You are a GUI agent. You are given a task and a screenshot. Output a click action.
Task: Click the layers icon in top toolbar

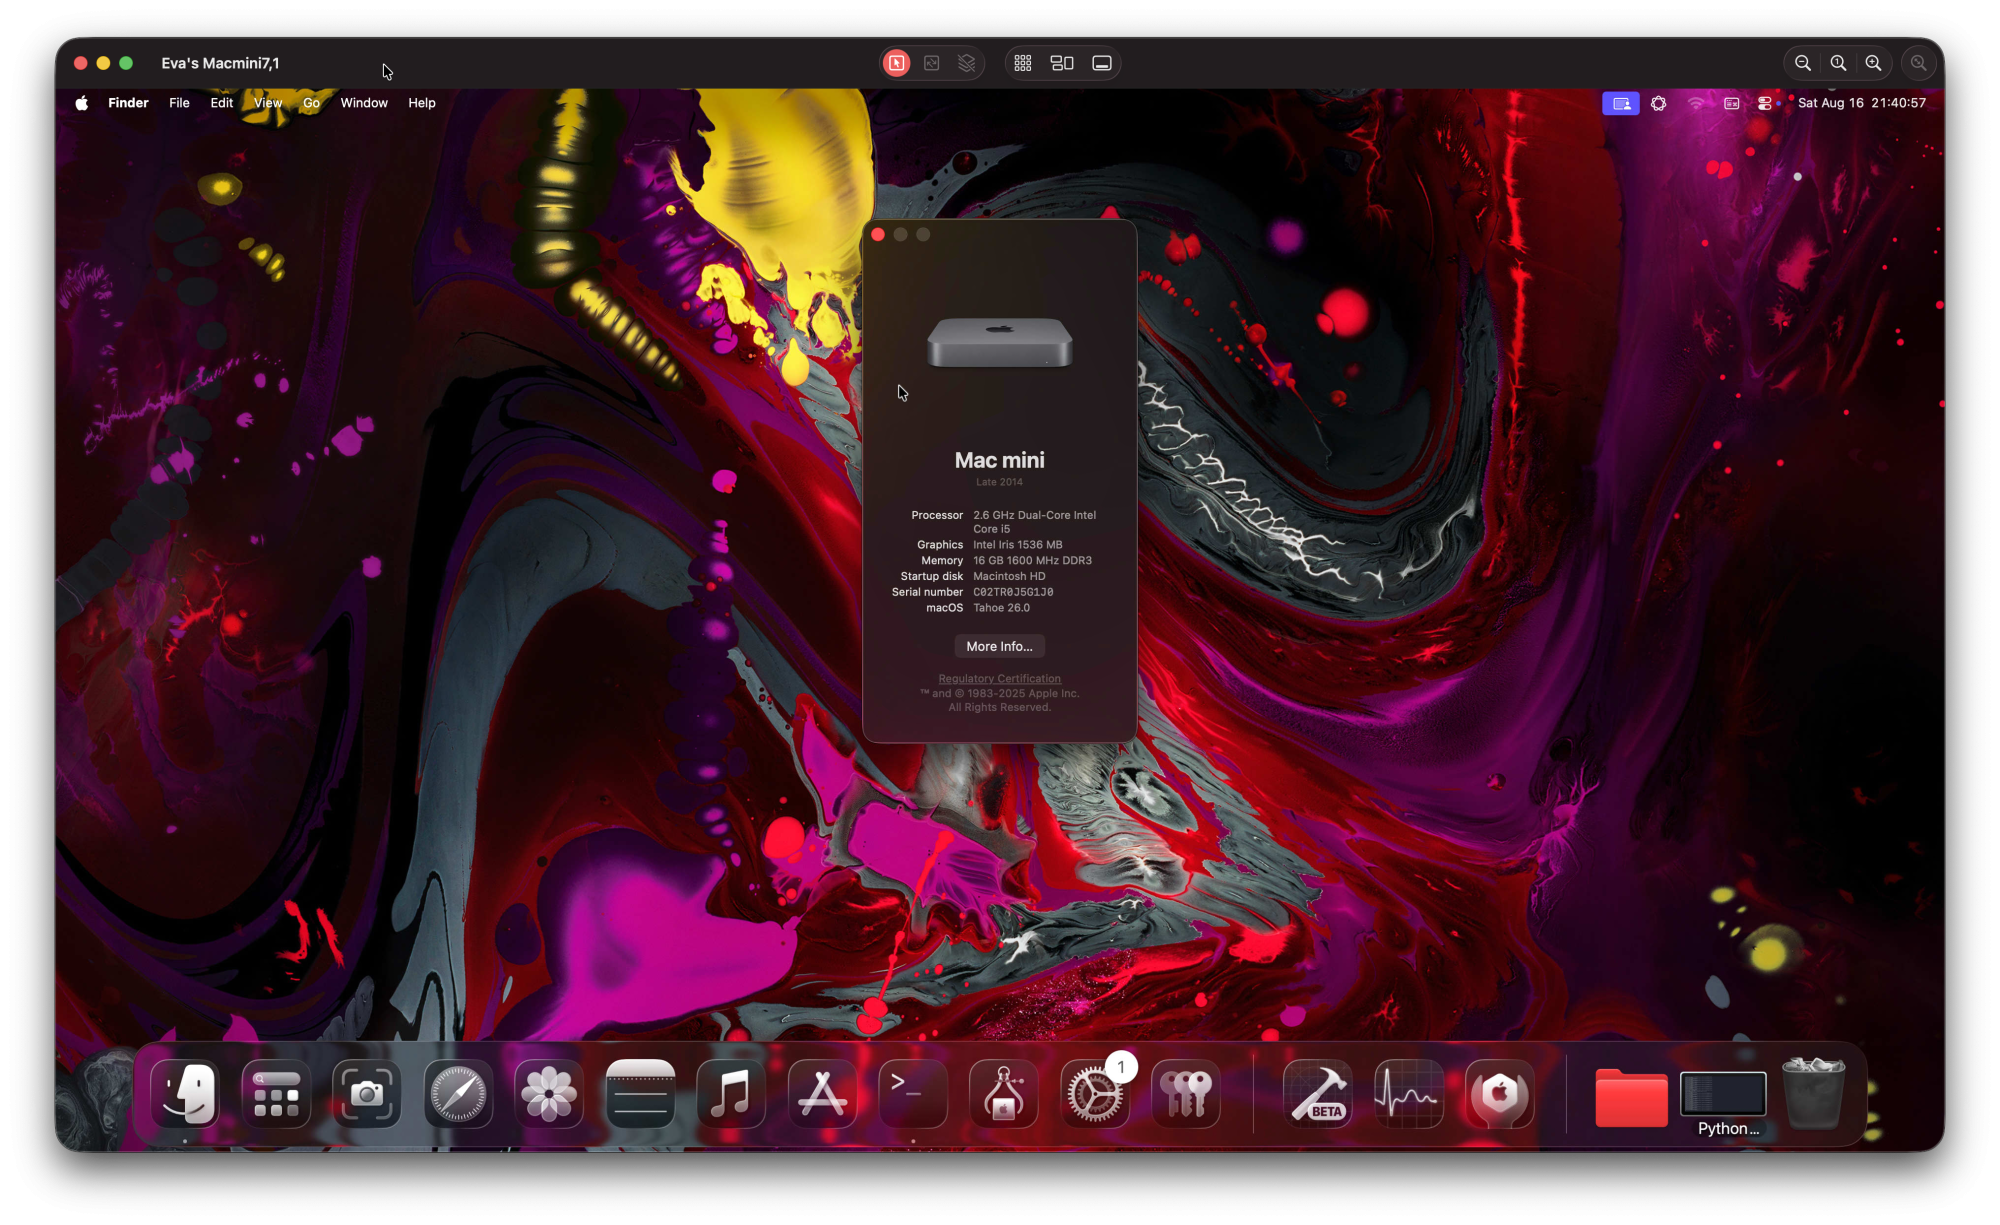966,63
